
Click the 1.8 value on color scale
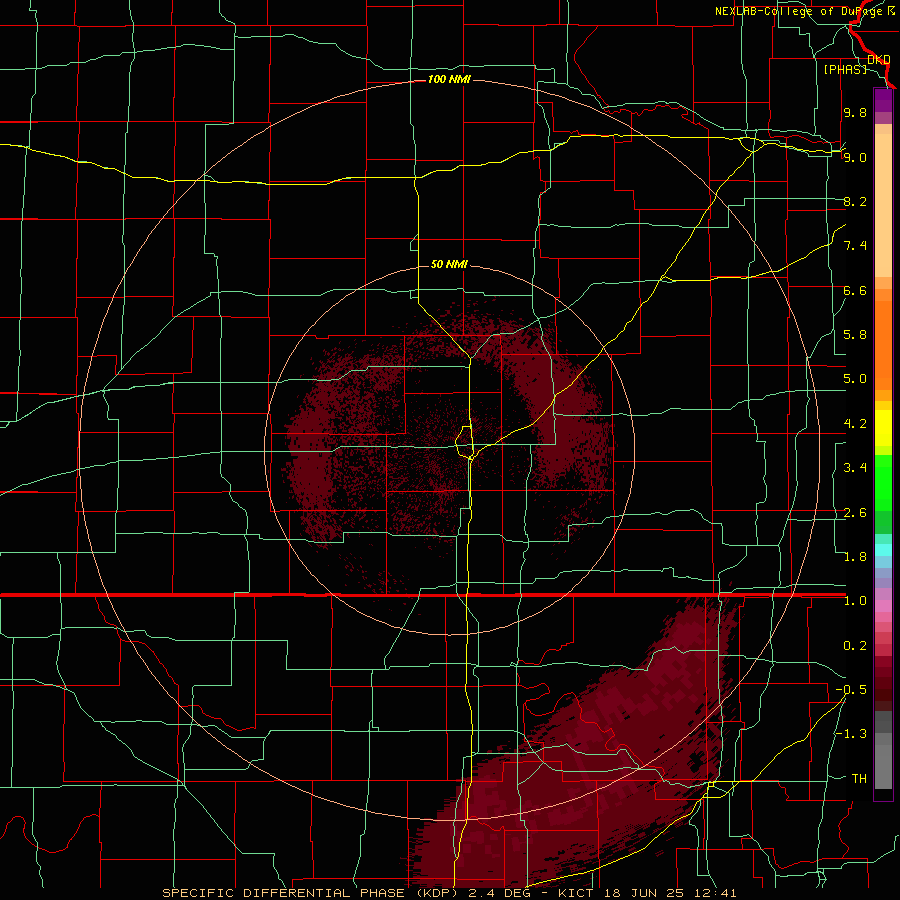click(855, 557)
